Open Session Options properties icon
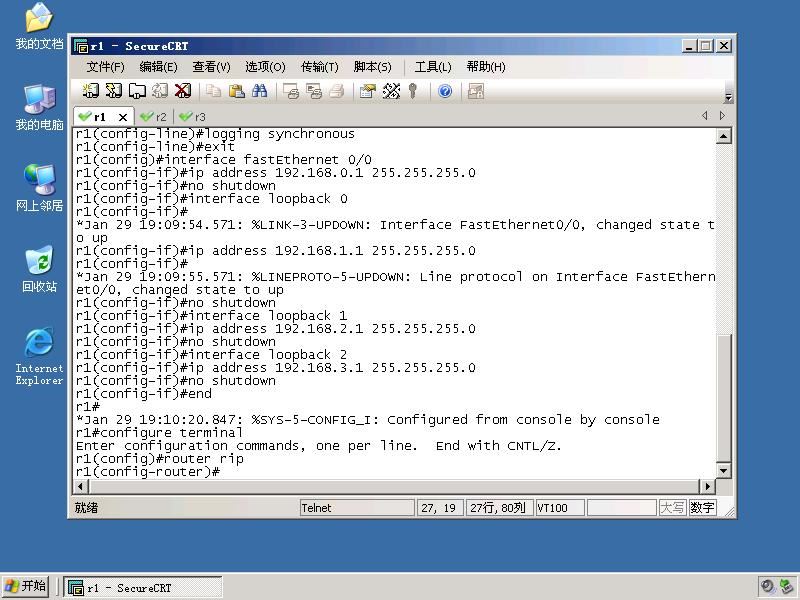Image resolution: width=800 pixels, height=600 pixels. coord(368,91)
